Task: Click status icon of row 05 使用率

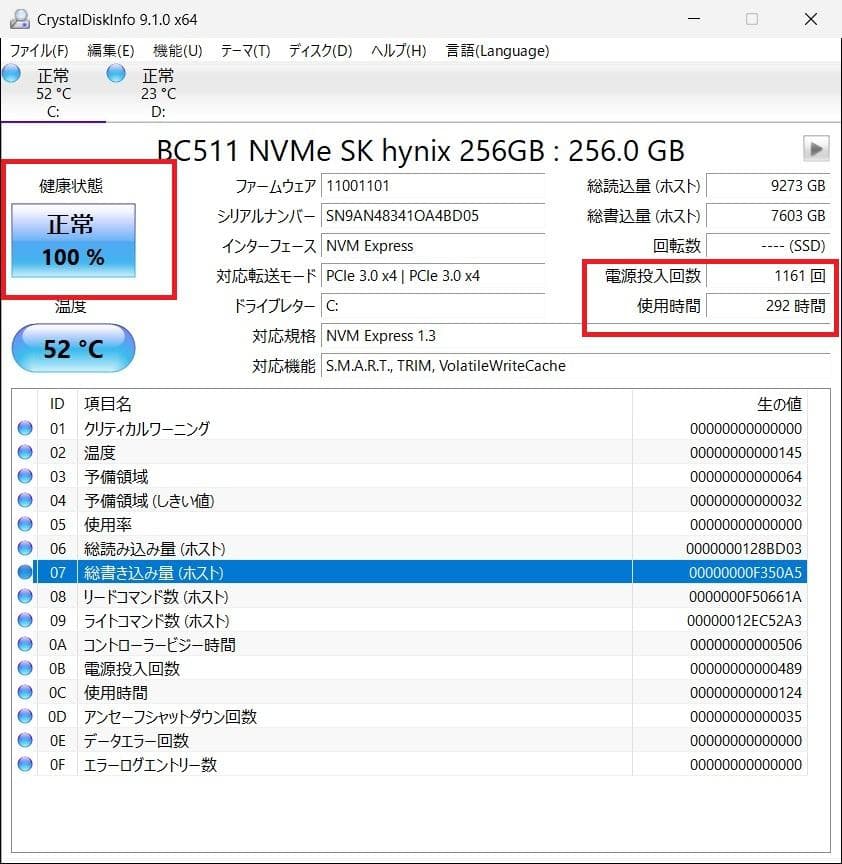Action: point(25,524)
